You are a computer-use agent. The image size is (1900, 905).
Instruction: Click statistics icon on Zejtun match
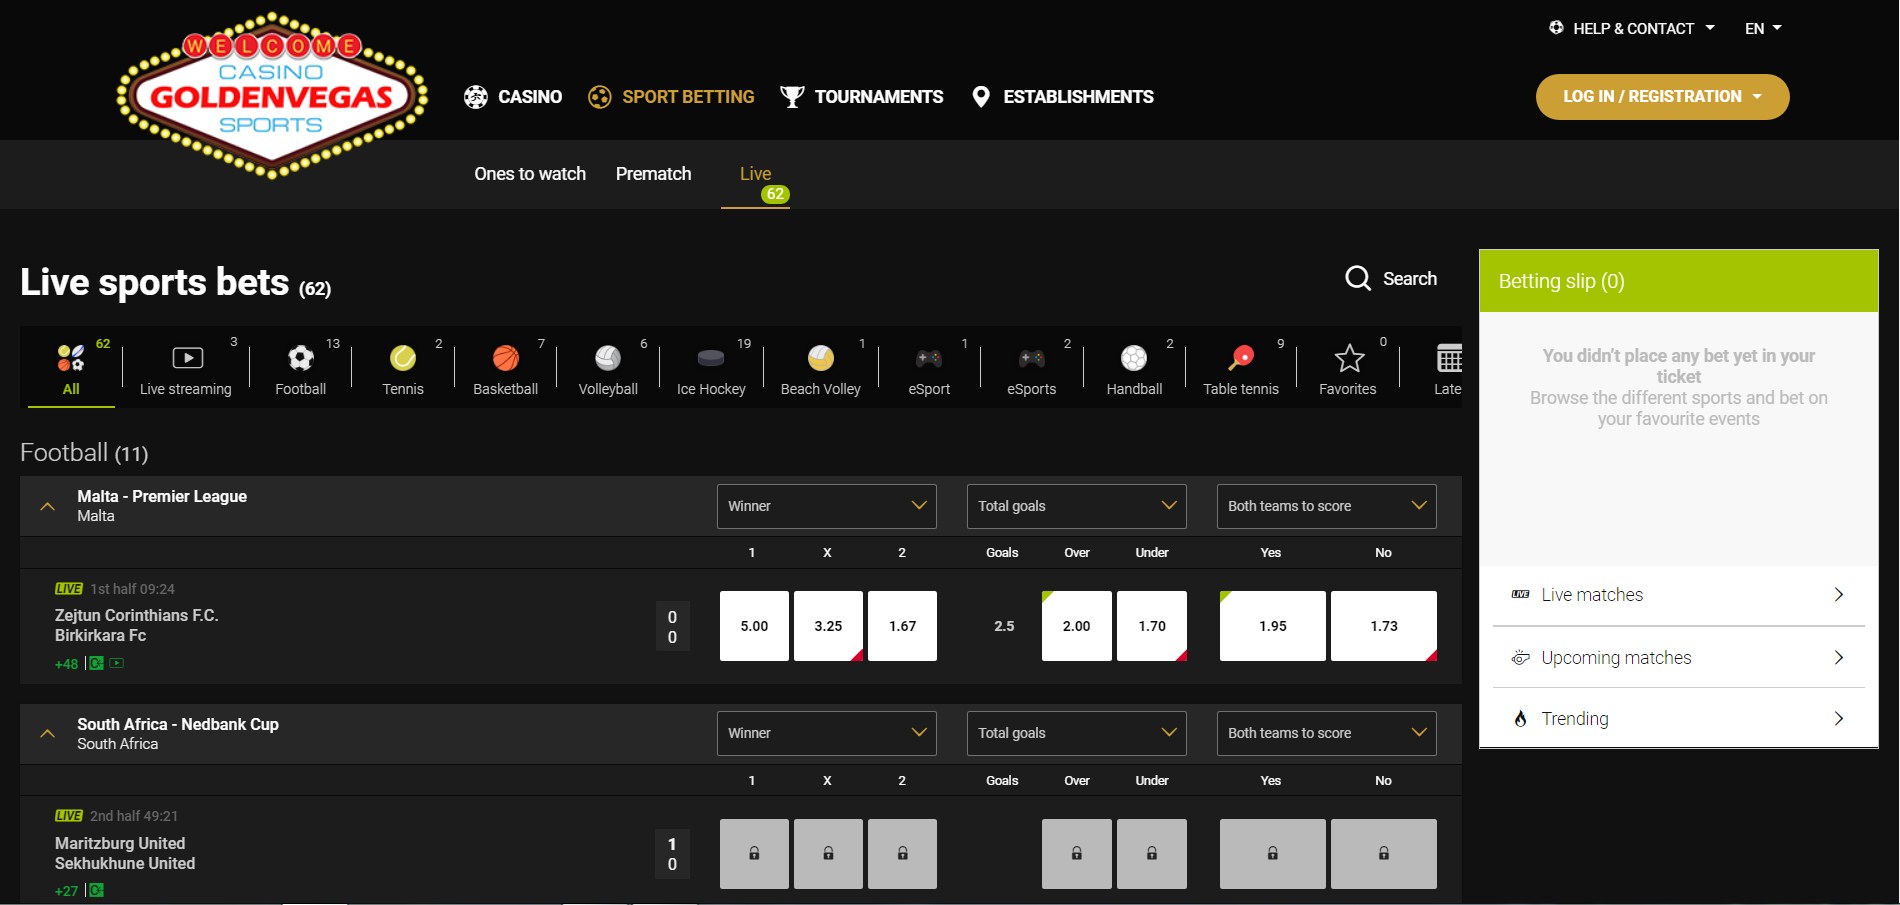[96, 663]
